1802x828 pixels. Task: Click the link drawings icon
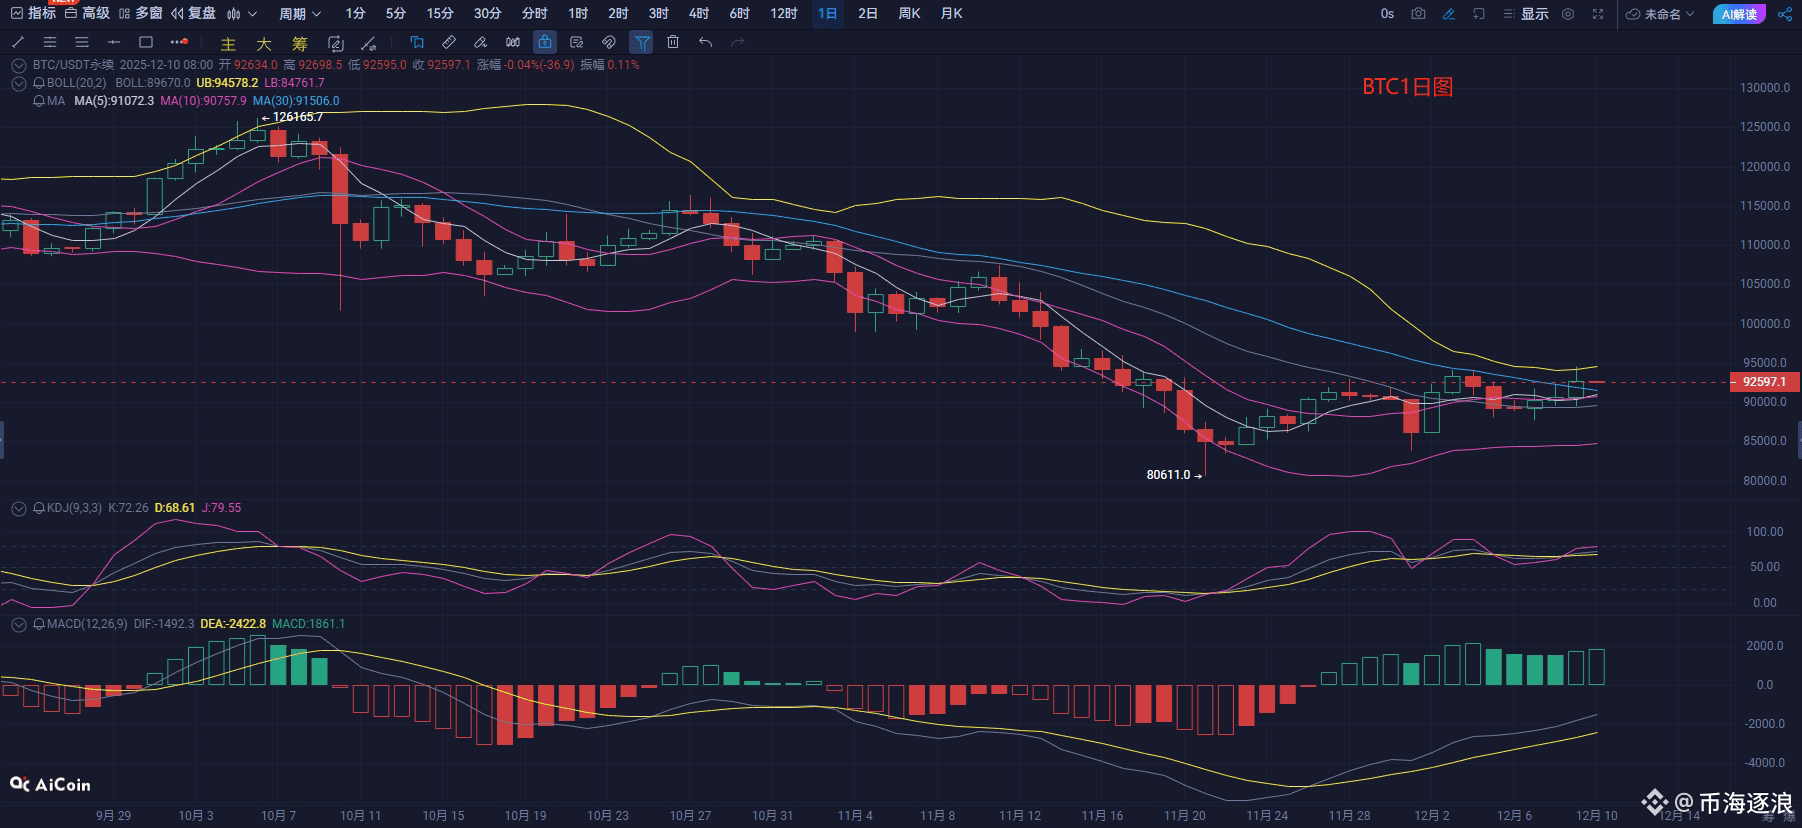608,42
